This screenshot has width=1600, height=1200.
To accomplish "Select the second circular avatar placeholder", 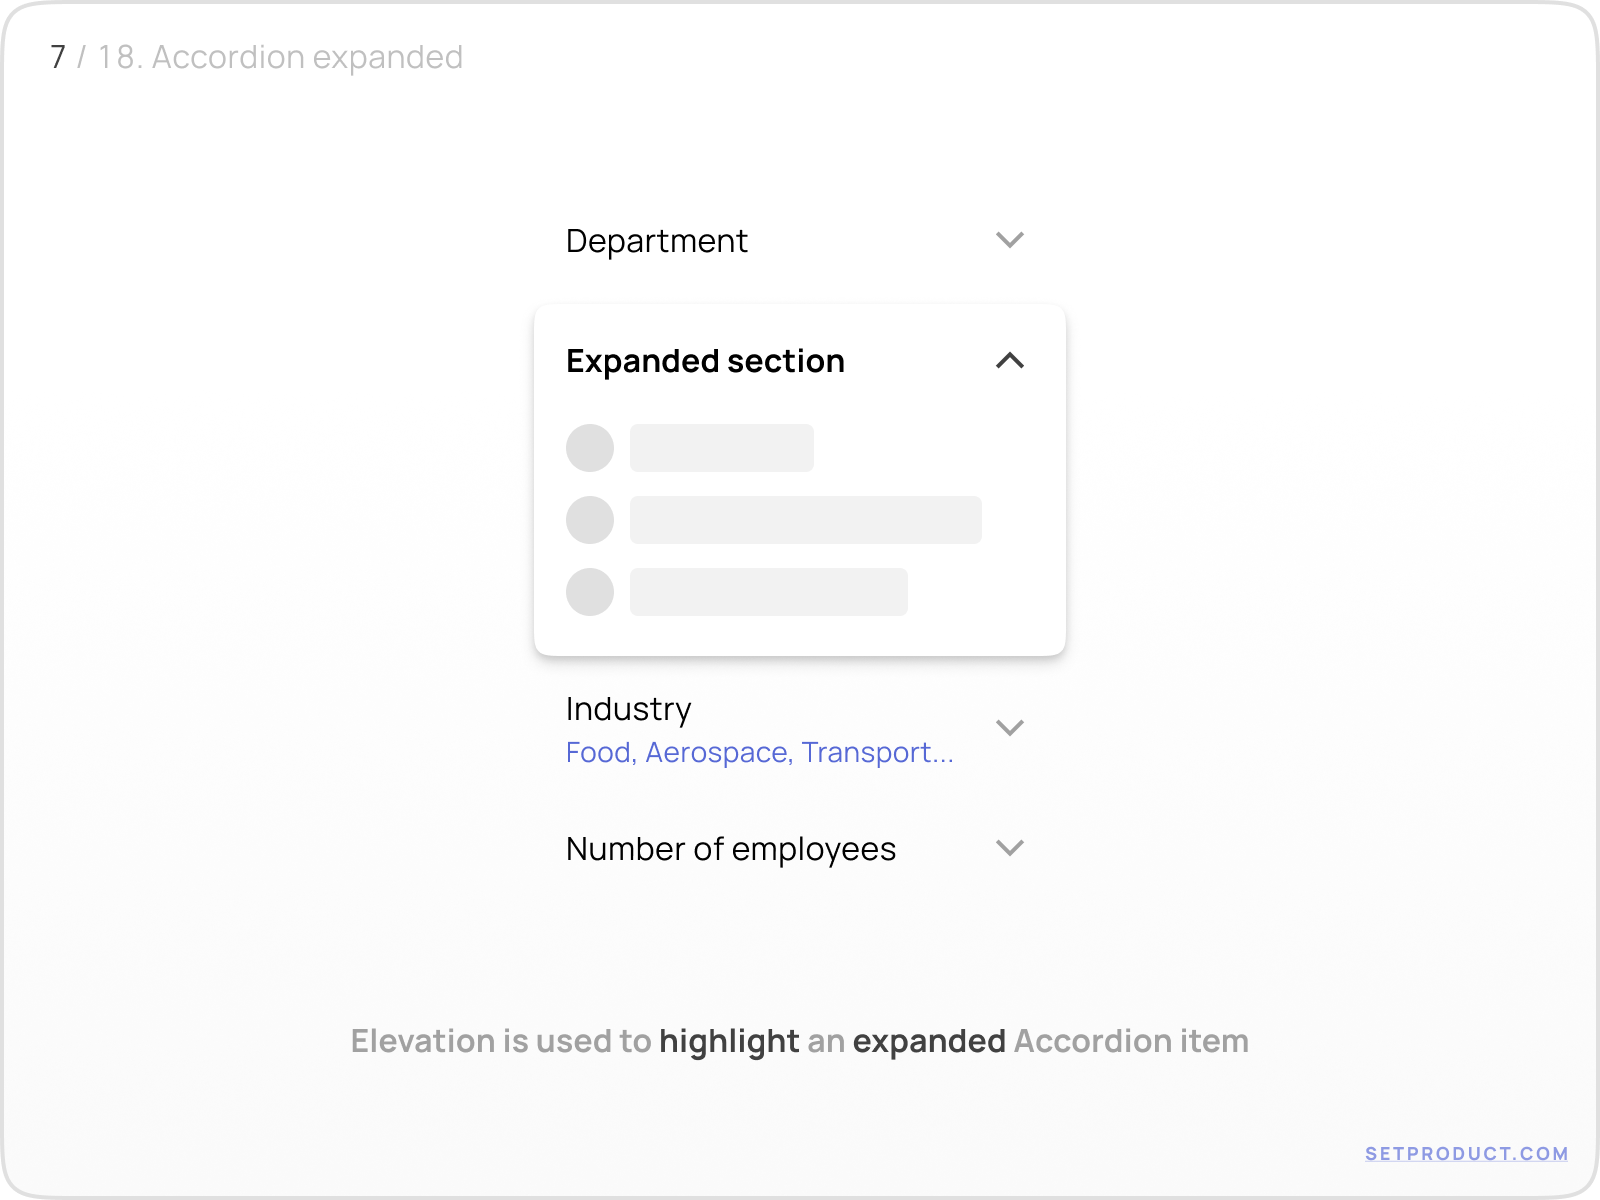I will [x=590, y=520].
